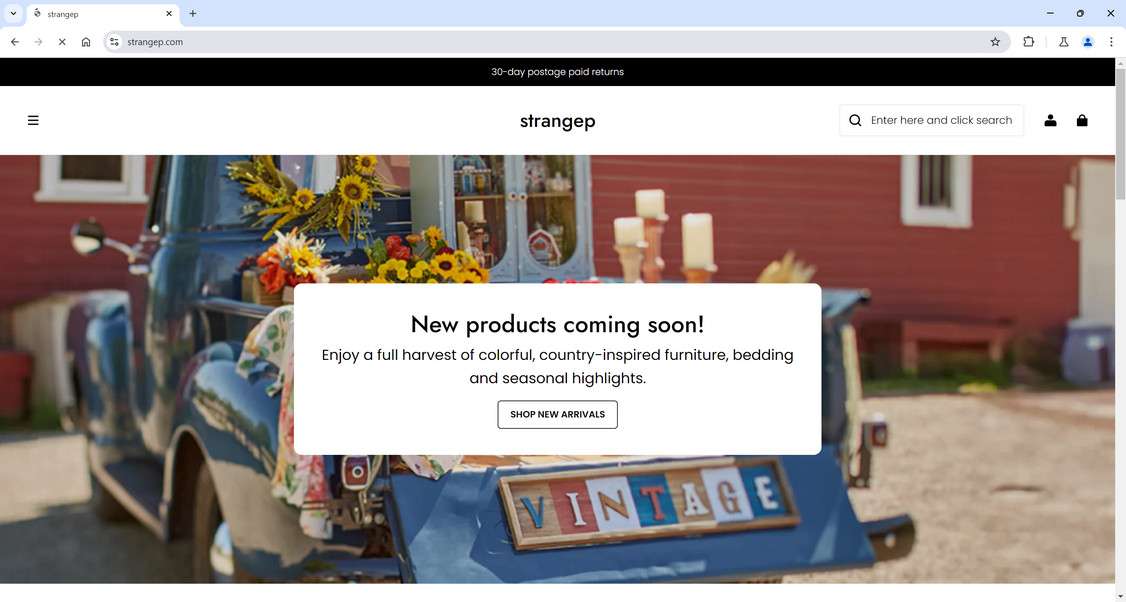The width and height of the screenshot is (1126, 602).
Task: Open the Chrome three-dot menu
Action: [x=1111, y=42]
